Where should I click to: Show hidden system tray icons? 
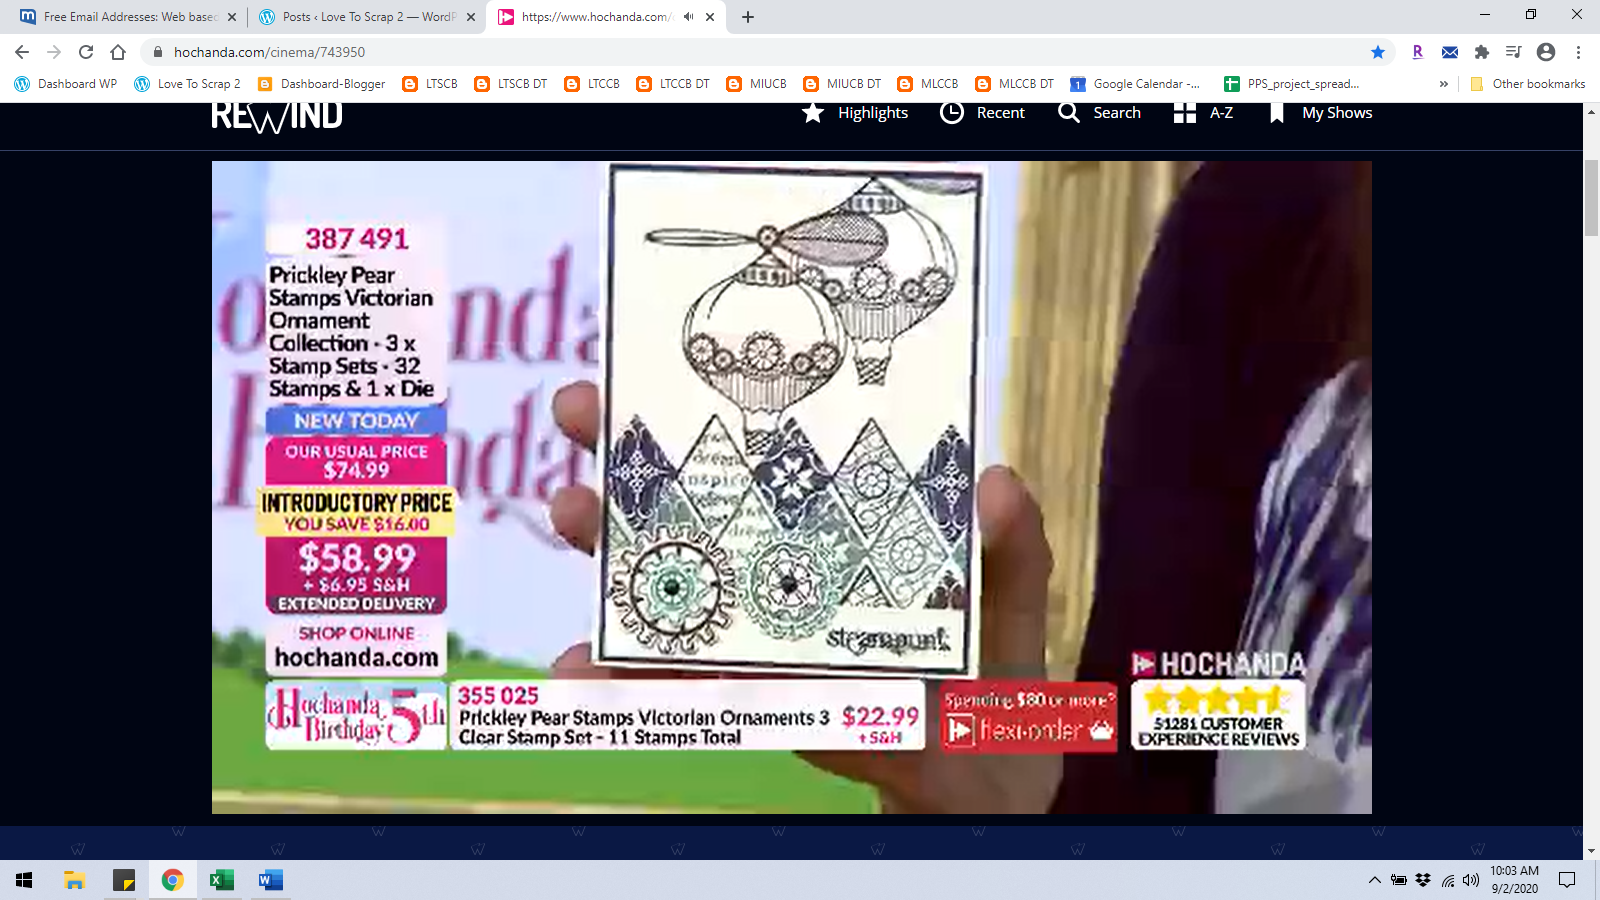pos(1374,880)
